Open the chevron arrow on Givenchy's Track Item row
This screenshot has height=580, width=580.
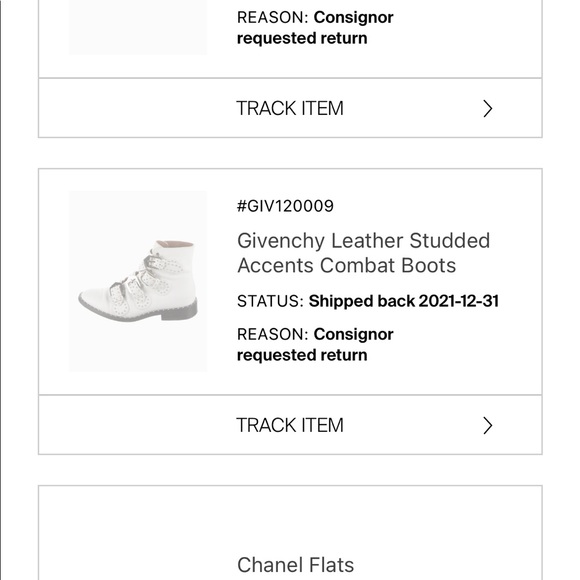[x=488, y=425]
